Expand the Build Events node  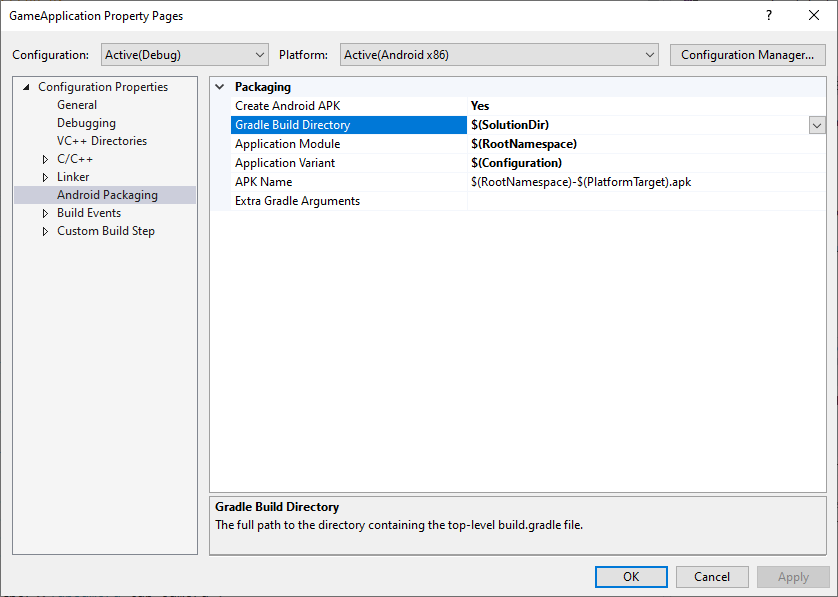(45, 213)
